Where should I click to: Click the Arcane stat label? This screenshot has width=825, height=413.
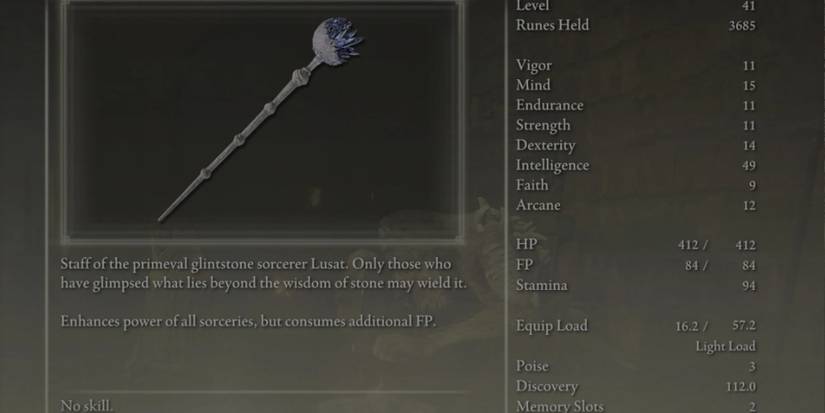tap(538, 205)
